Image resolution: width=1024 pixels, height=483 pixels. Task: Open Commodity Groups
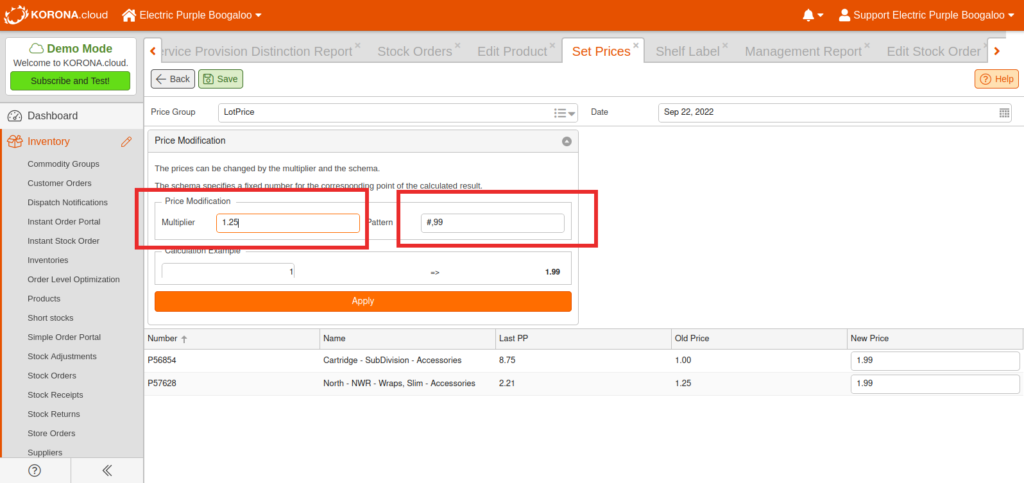[x=63, y=164]
